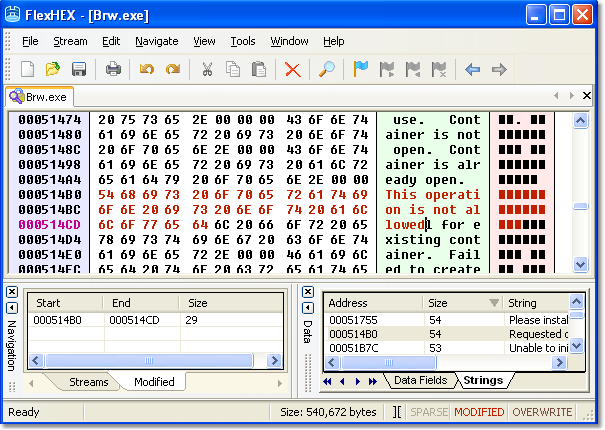Click the hex view scrollbar up arrow
This screenshot has width=605, height=430.
point(580,121)
